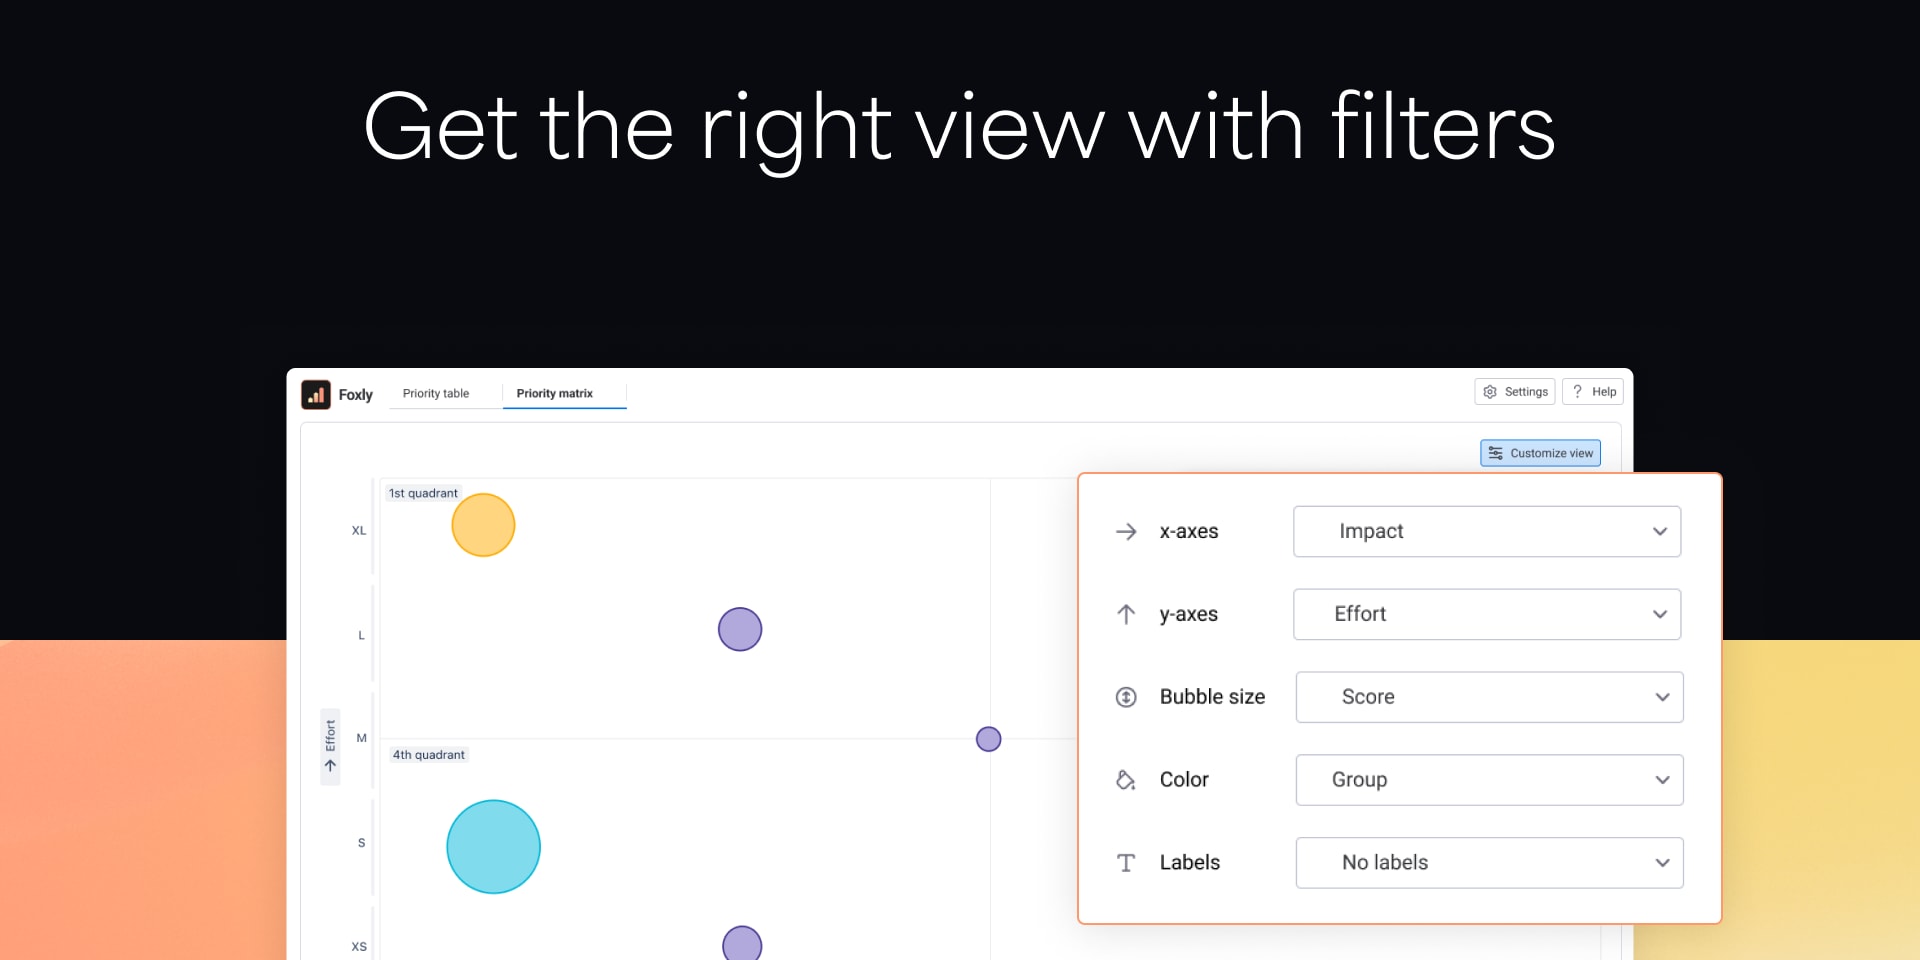
Task: Switch to the Priority table tab
Action: point(436,394)
